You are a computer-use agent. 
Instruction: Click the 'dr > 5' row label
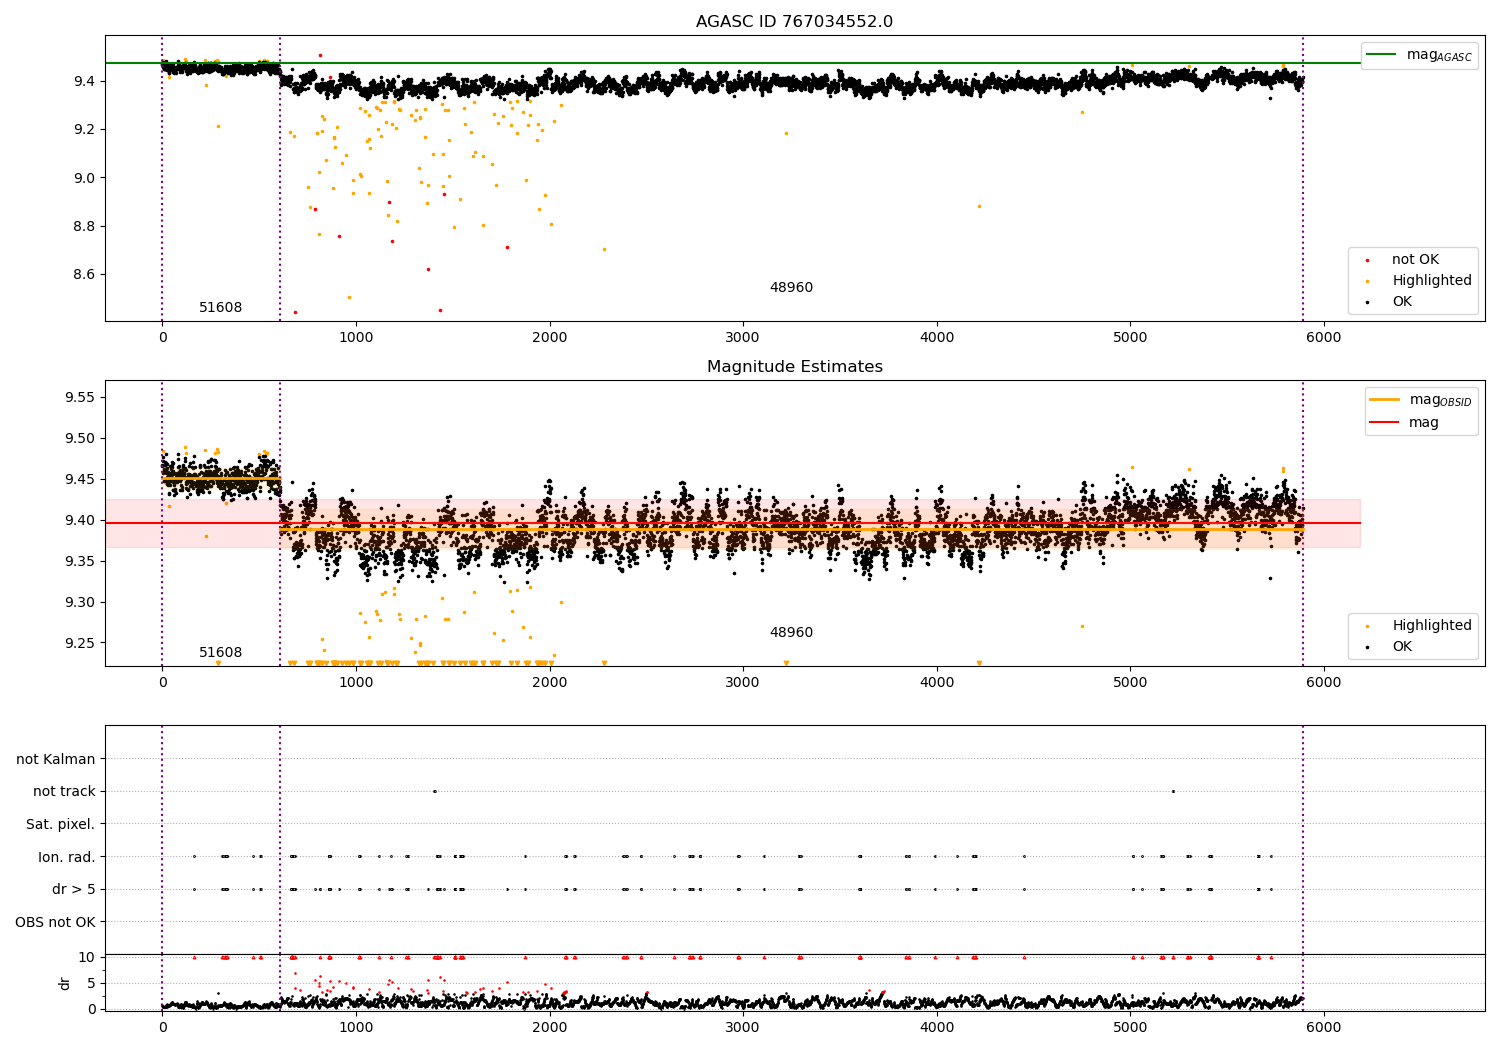(74, 889)
